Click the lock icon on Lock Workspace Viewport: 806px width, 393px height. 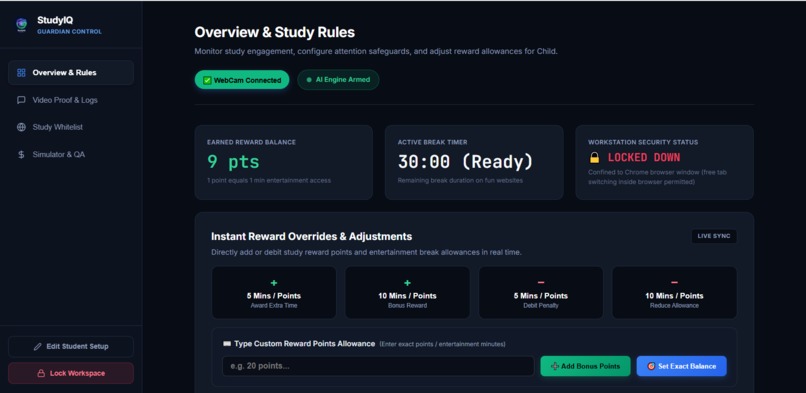pos(41,373)
